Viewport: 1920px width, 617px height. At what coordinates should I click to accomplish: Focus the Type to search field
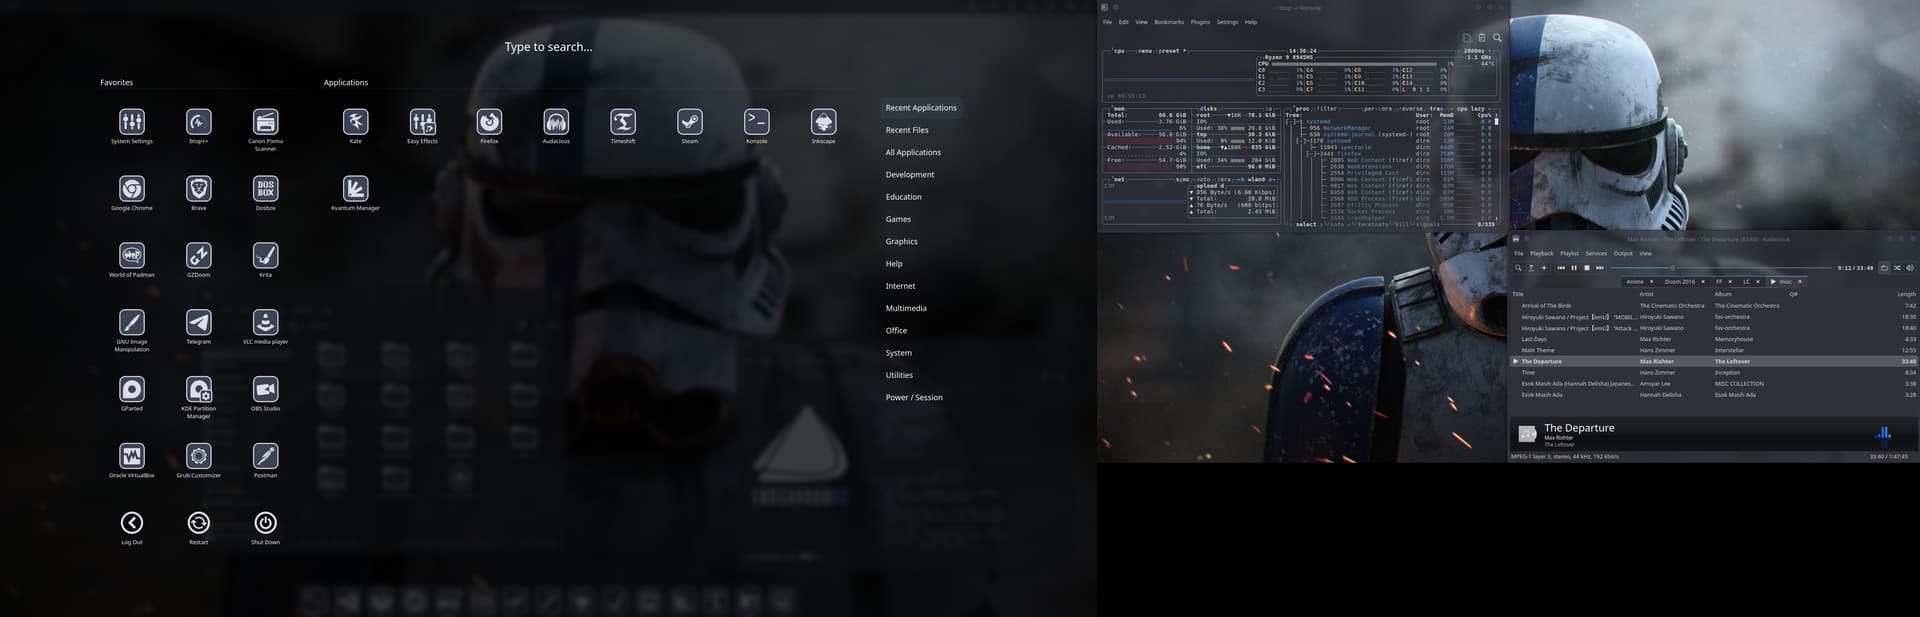tap(548, 47)
